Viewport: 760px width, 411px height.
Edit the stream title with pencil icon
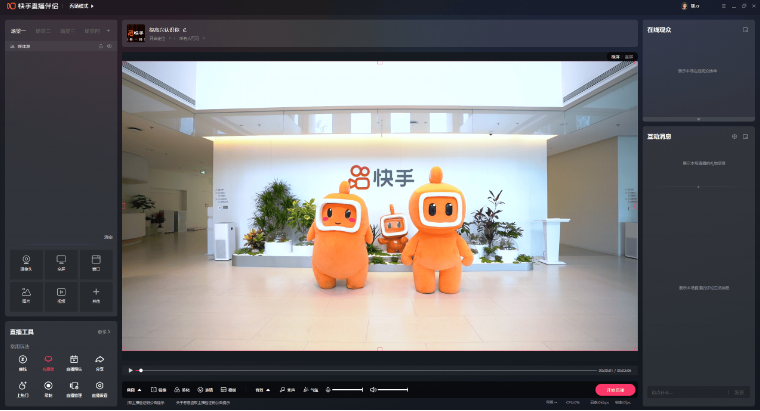(x=185, y=30)
